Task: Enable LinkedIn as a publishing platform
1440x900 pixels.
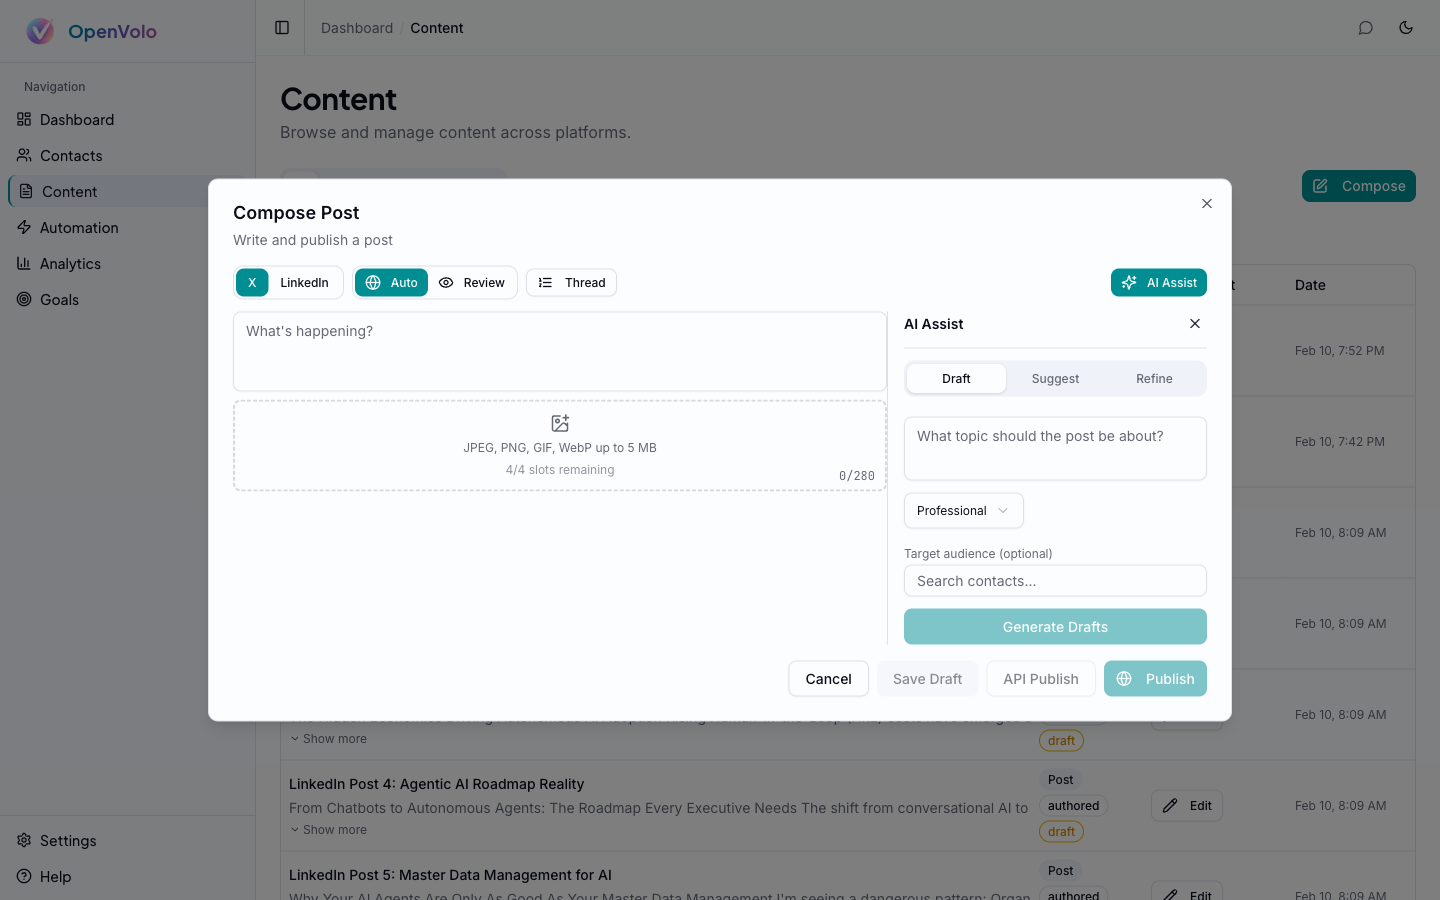Action: (304, 282)
